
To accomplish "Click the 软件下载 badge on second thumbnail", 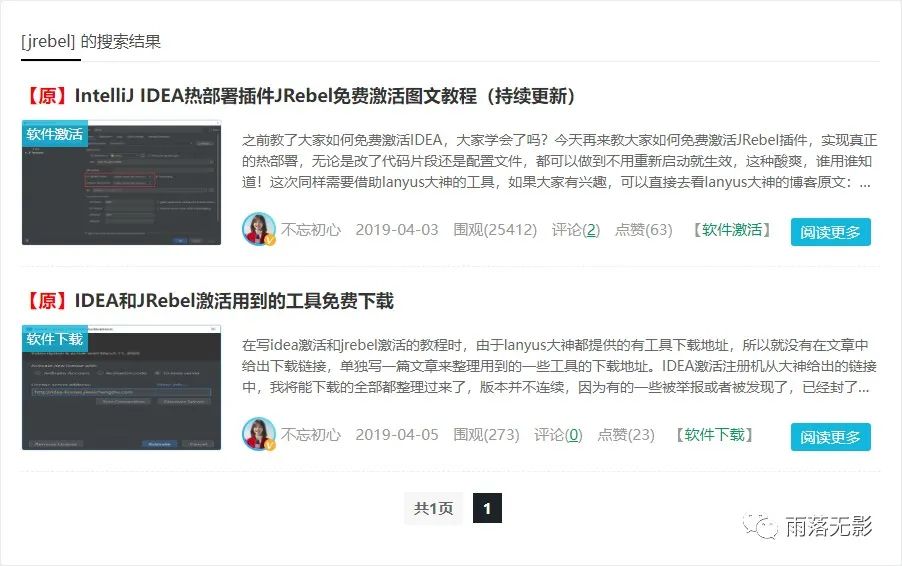I will coord(55,338).
